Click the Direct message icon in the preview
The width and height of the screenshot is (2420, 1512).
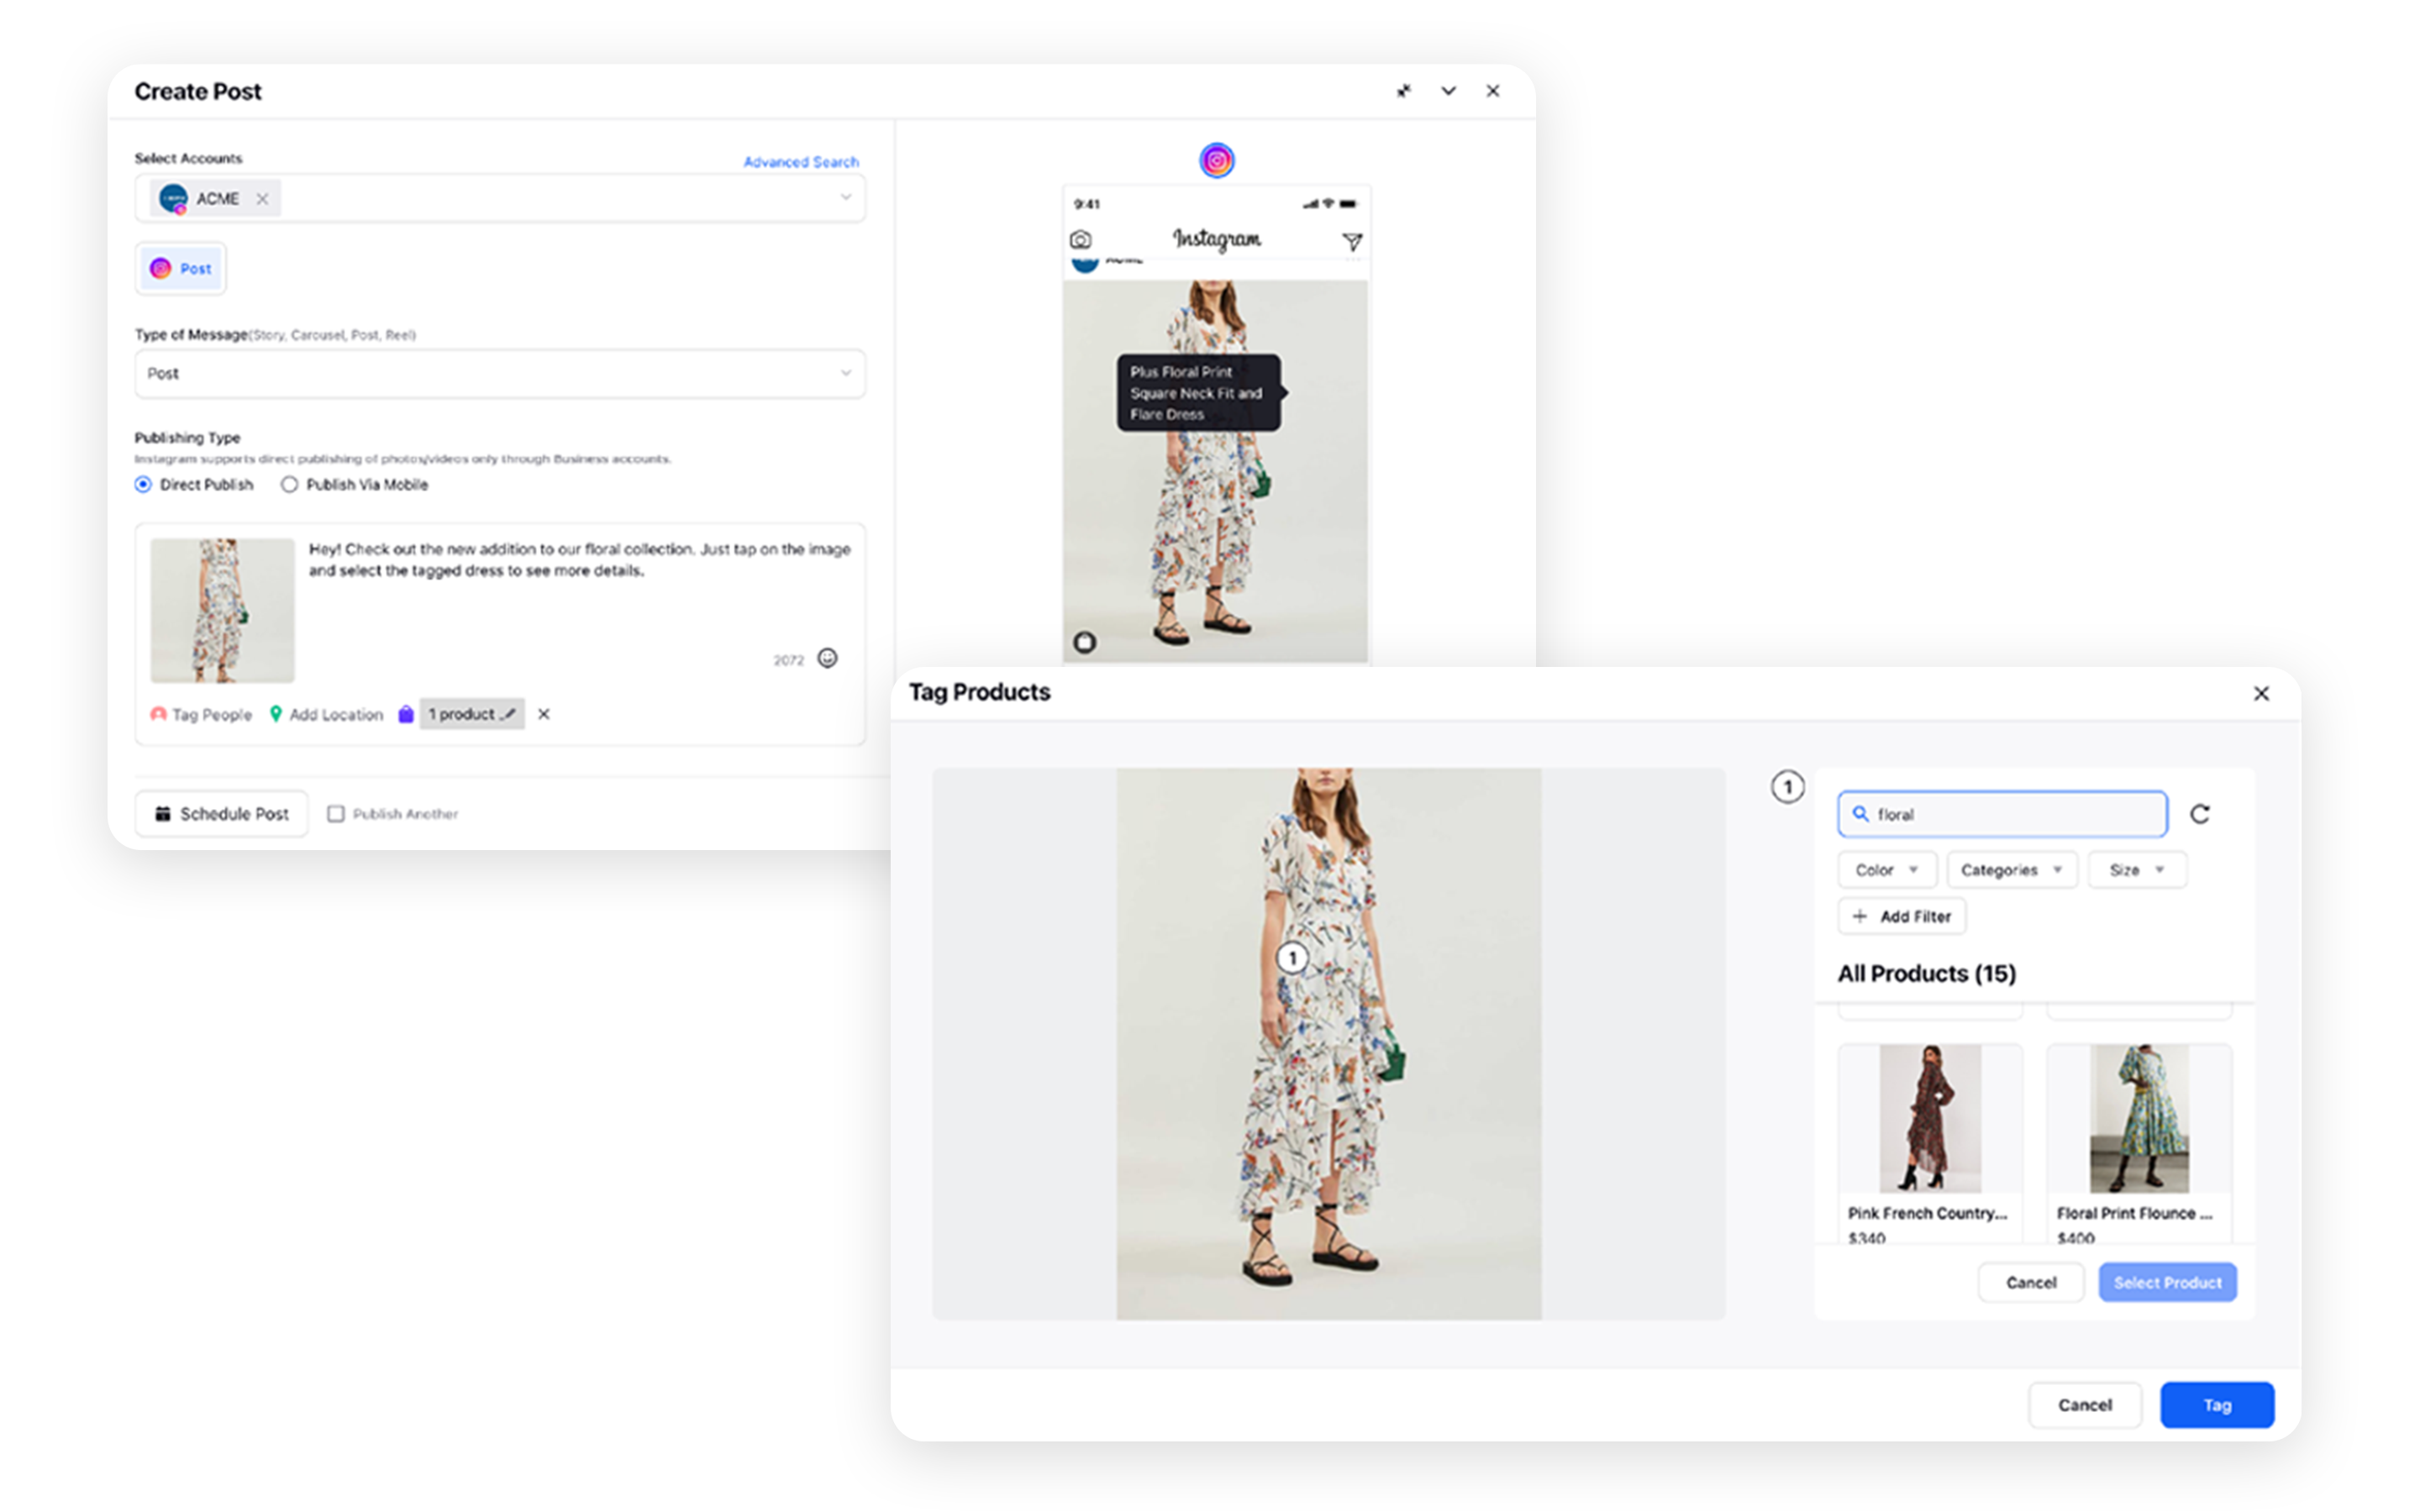[1352, 241]
